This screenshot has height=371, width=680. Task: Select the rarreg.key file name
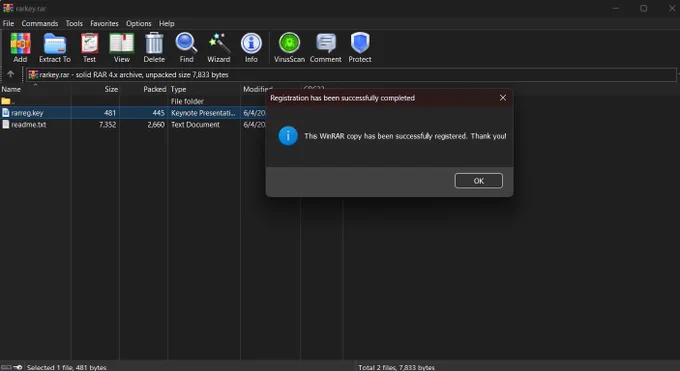[27, 113]
